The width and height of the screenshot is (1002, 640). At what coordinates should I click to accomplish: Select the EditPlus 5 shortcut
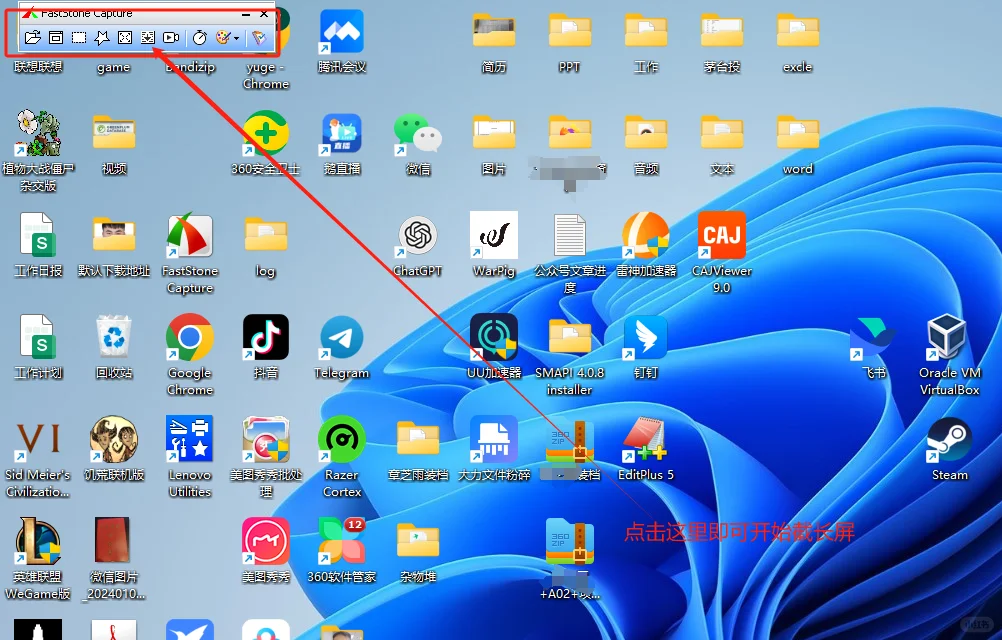(646, 450)
